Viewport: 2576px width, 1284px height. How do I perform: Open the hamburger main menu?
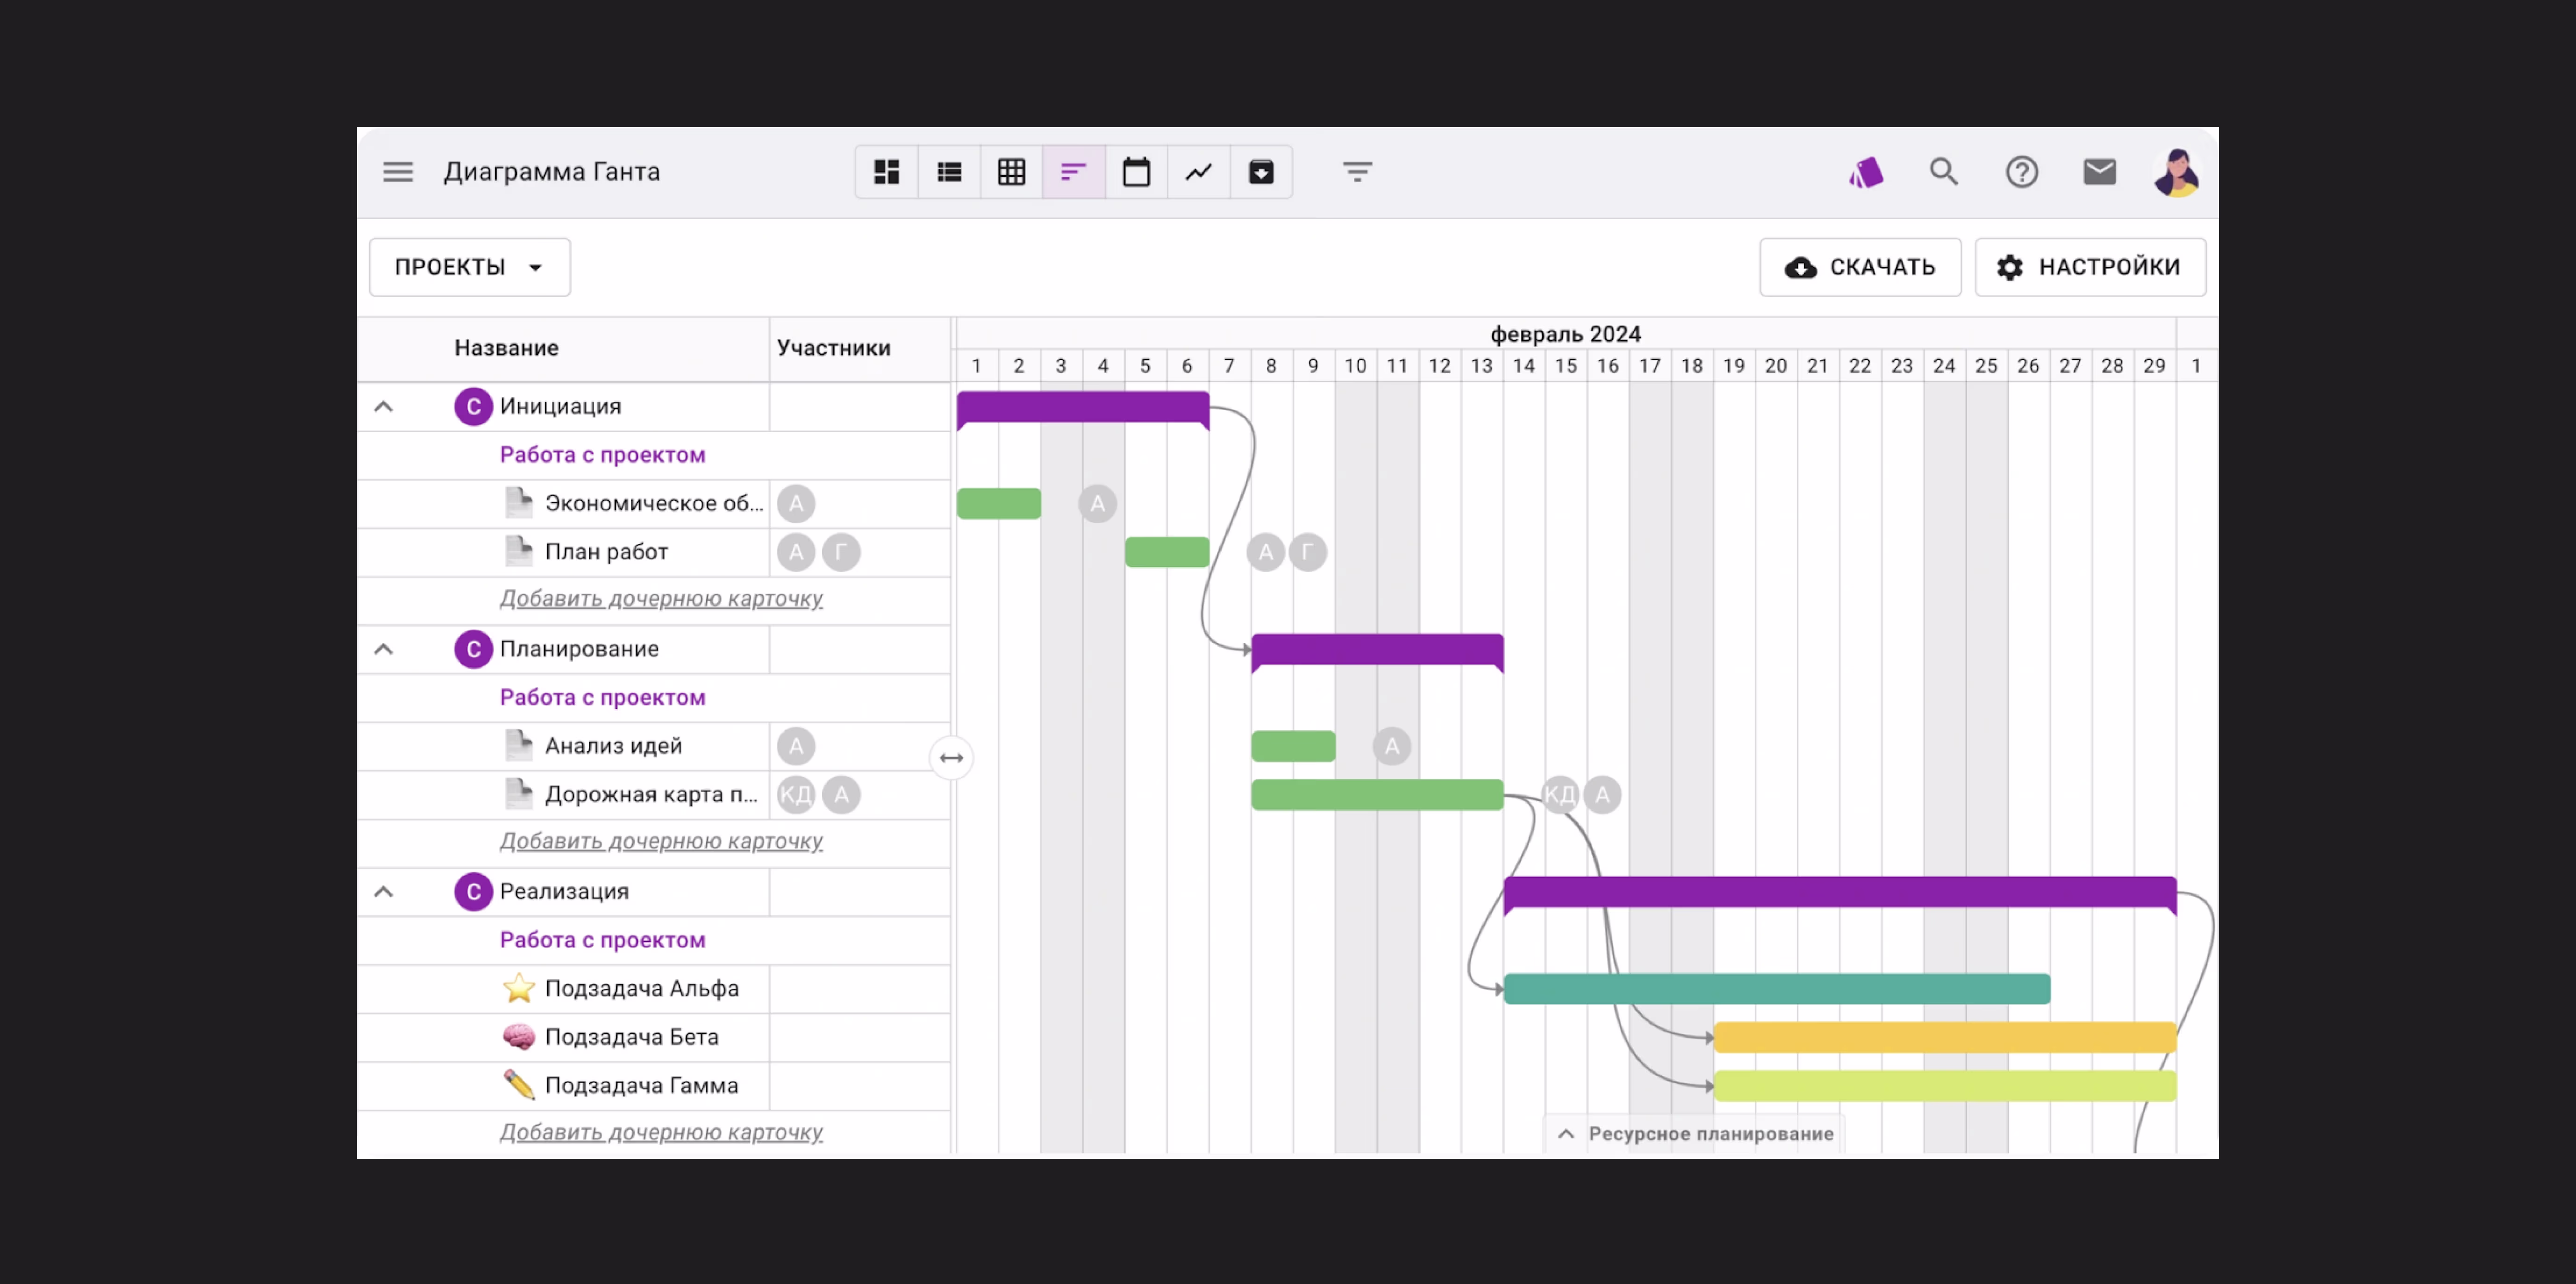tap(398, 172)
